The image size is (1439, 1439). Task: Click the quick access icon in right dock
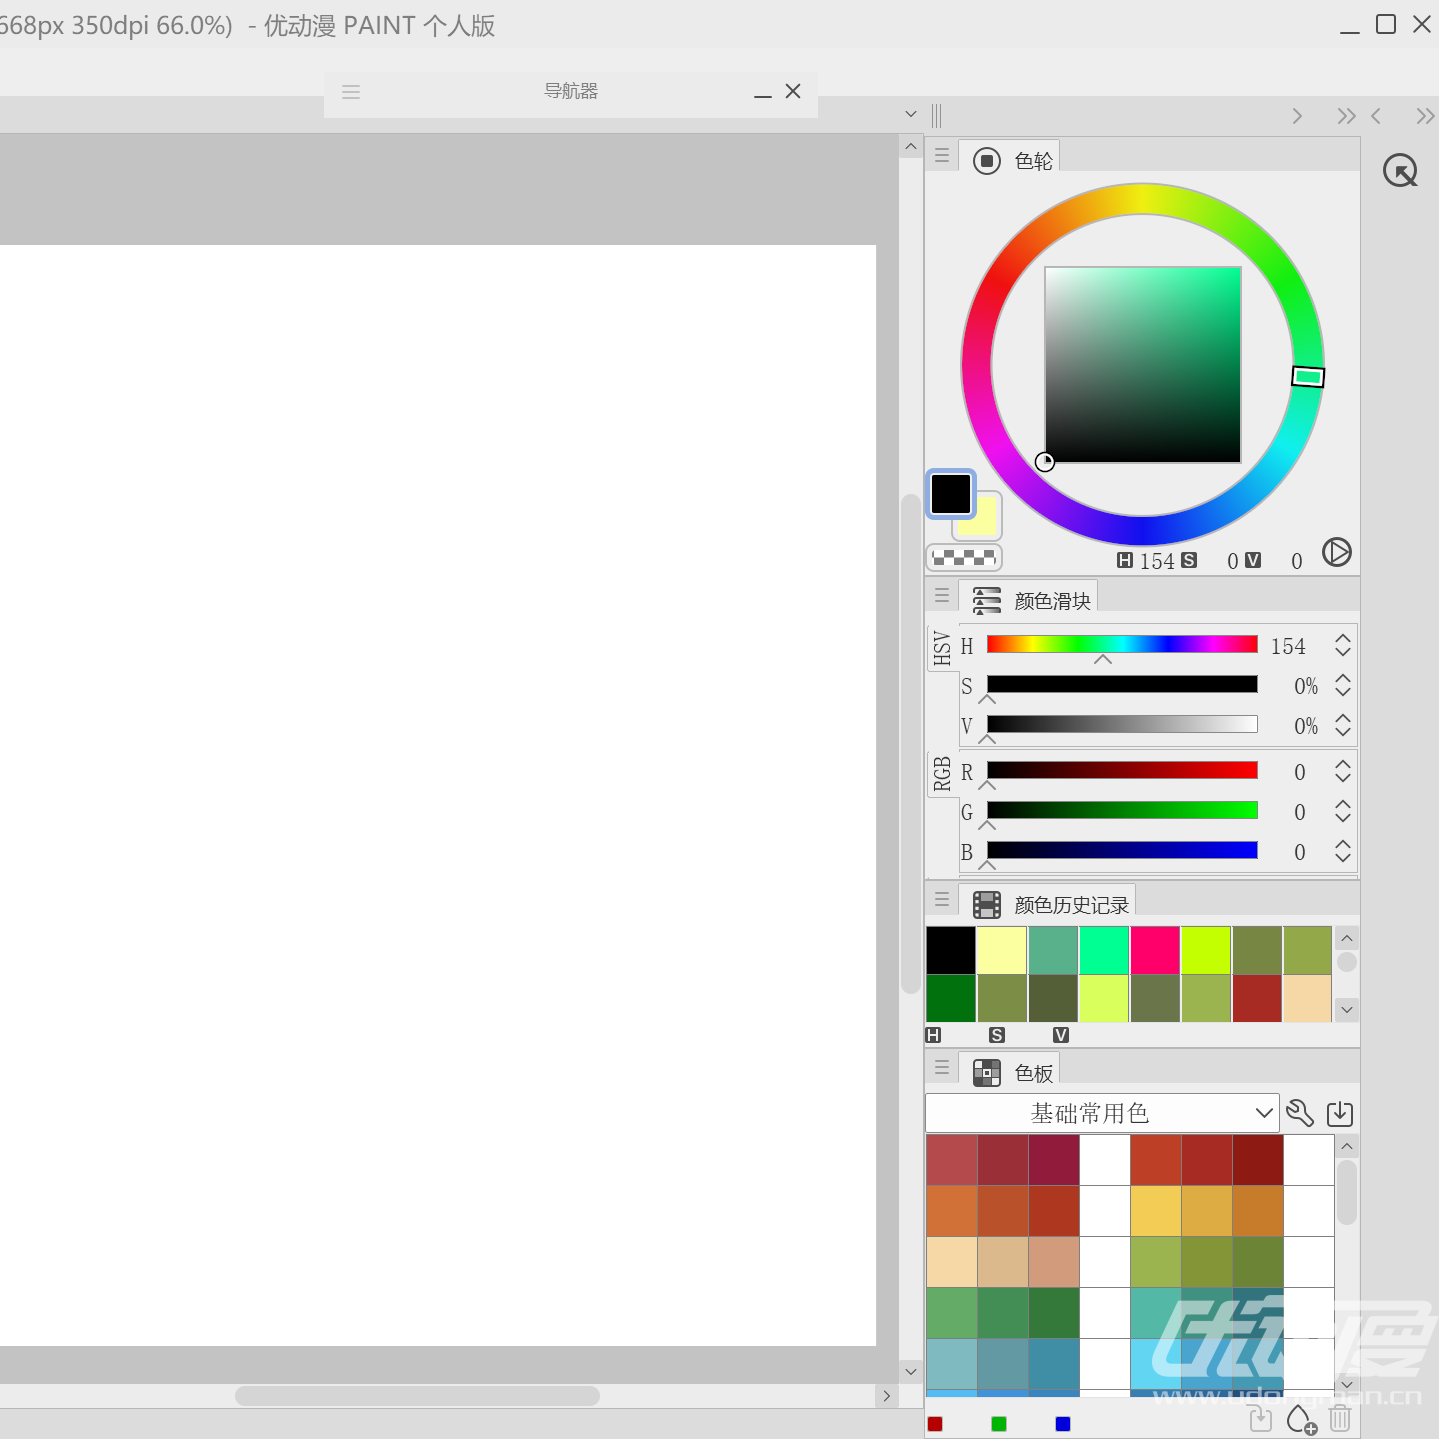tap(1400, 171)
